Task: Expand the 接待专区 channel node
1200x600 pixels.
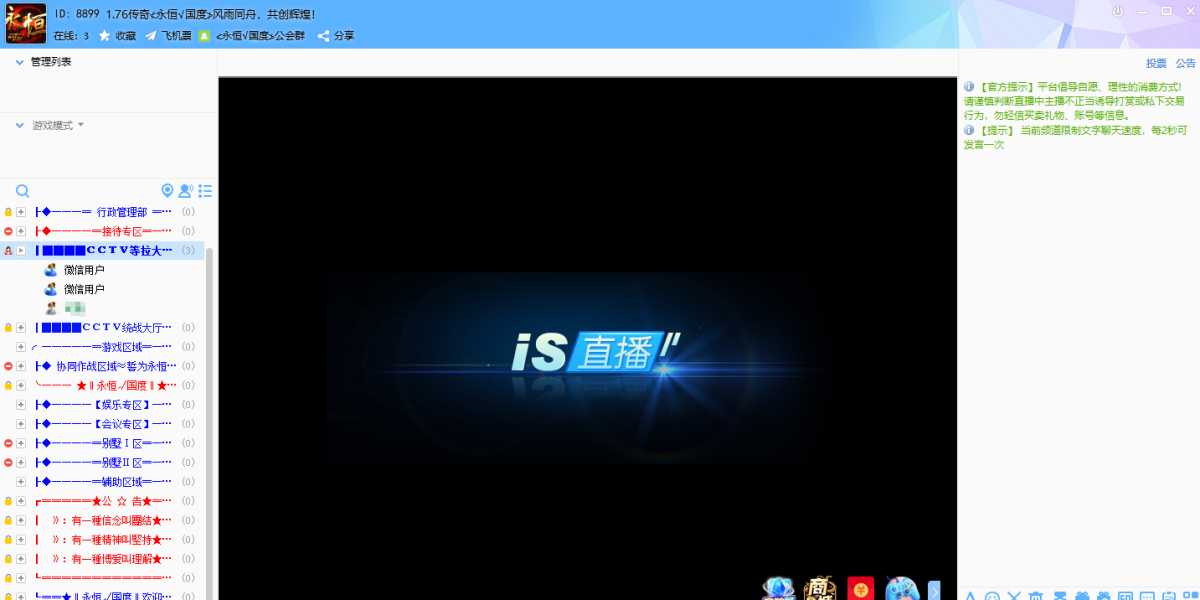Action: (21, 231)
